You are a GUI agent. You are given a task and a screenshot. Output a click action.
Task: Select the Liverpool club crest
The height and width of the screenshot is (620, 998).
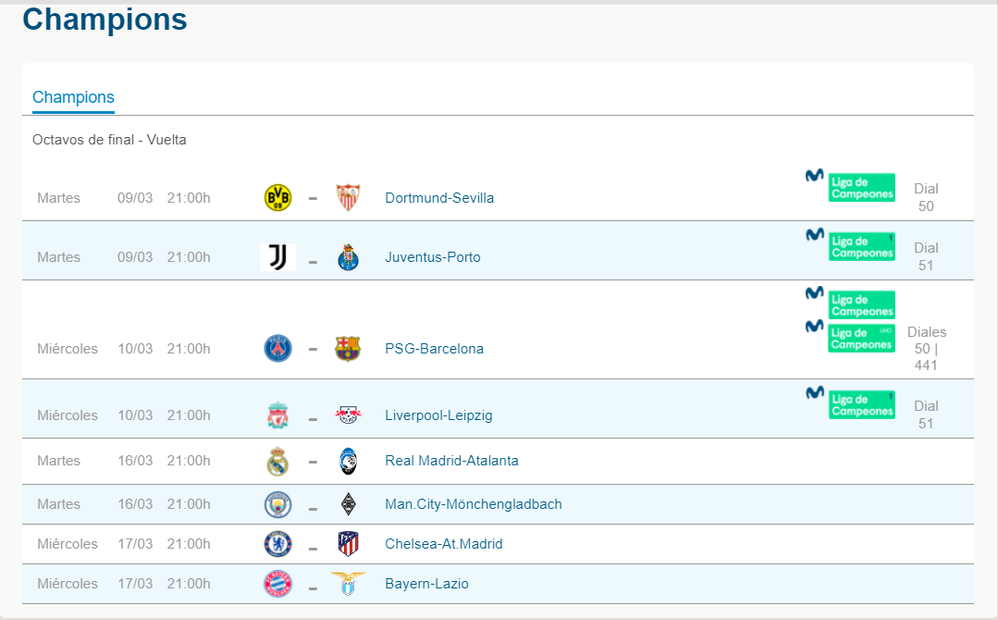278,415
